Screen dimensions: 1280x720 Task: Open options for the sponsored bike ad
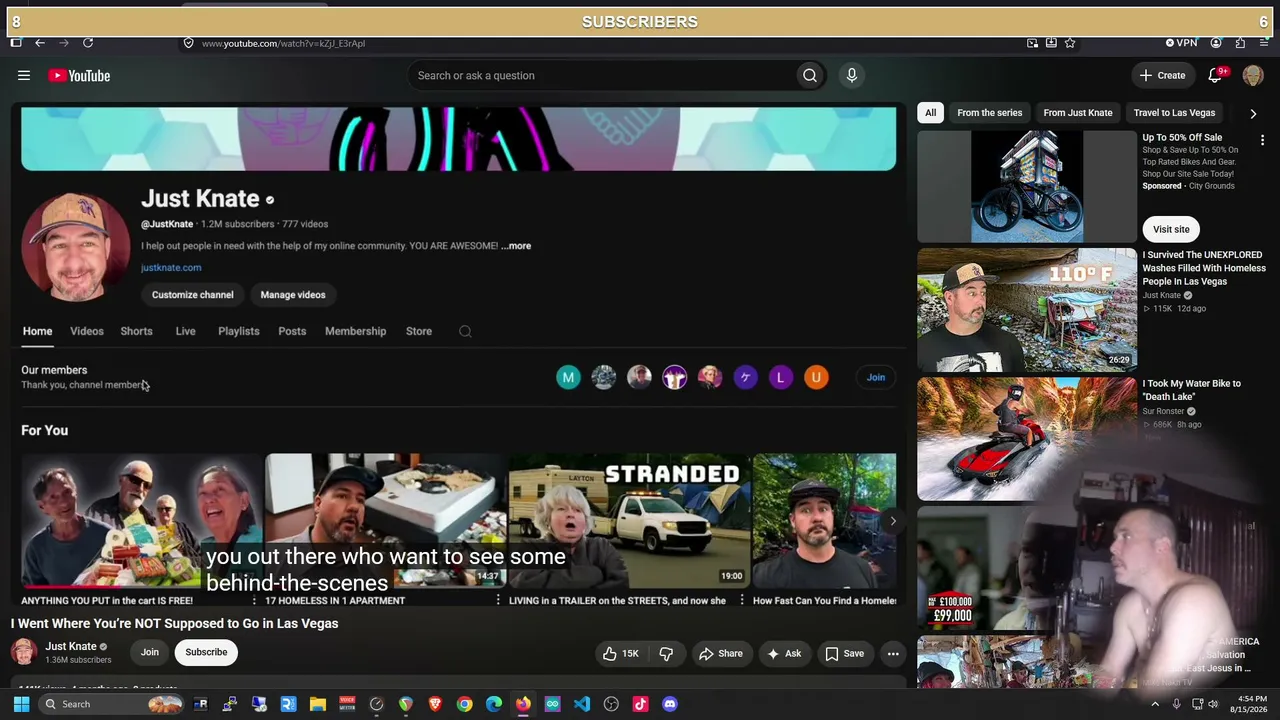coord(1262,141)
